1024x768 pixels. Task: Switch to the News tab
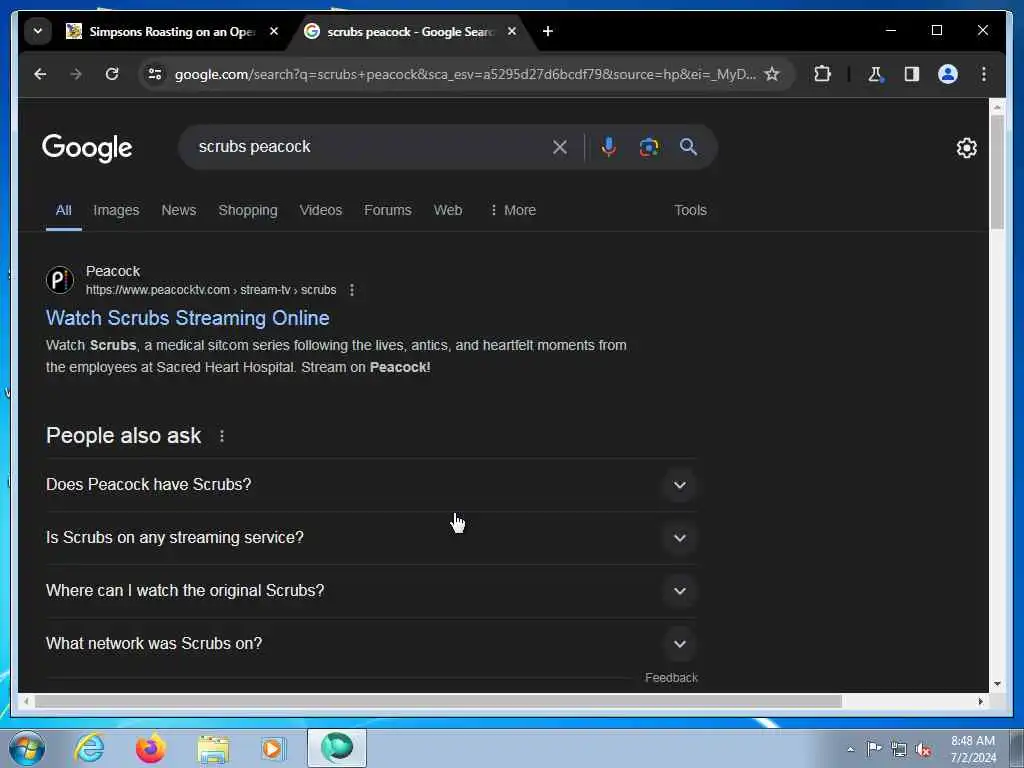179,210
